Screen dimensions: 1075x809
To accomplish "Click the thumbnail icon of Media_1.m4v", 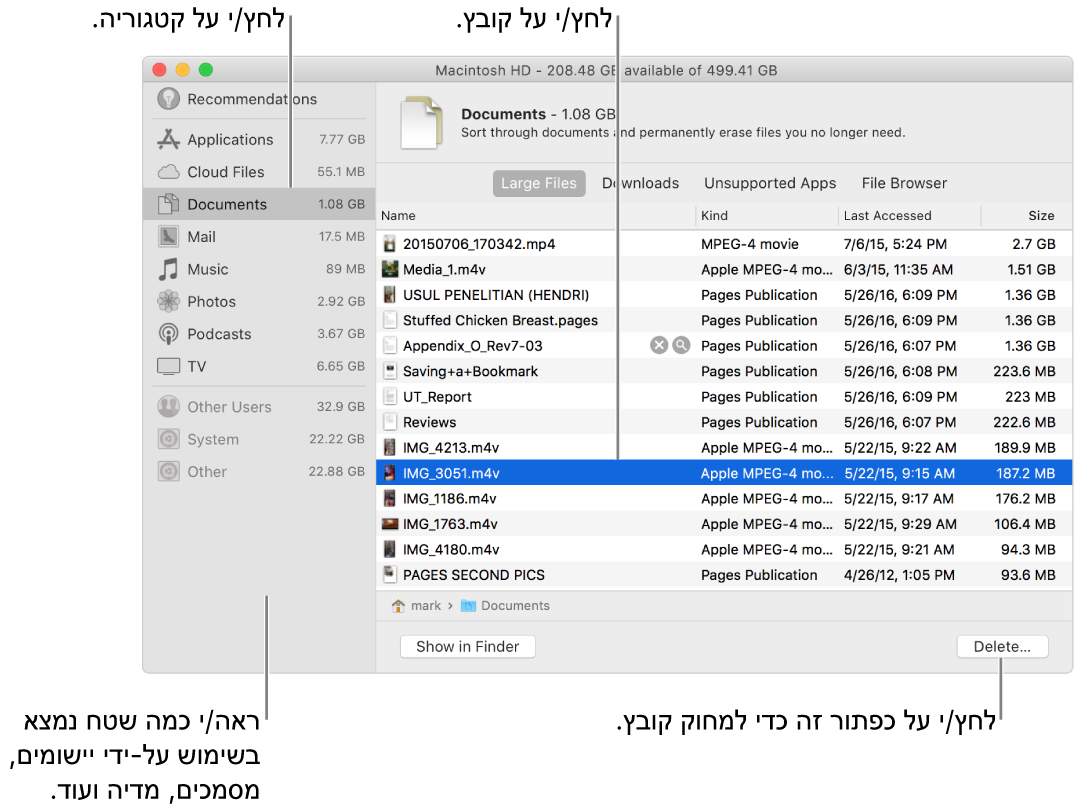I will pyautogui.click(x=389, y=269).
